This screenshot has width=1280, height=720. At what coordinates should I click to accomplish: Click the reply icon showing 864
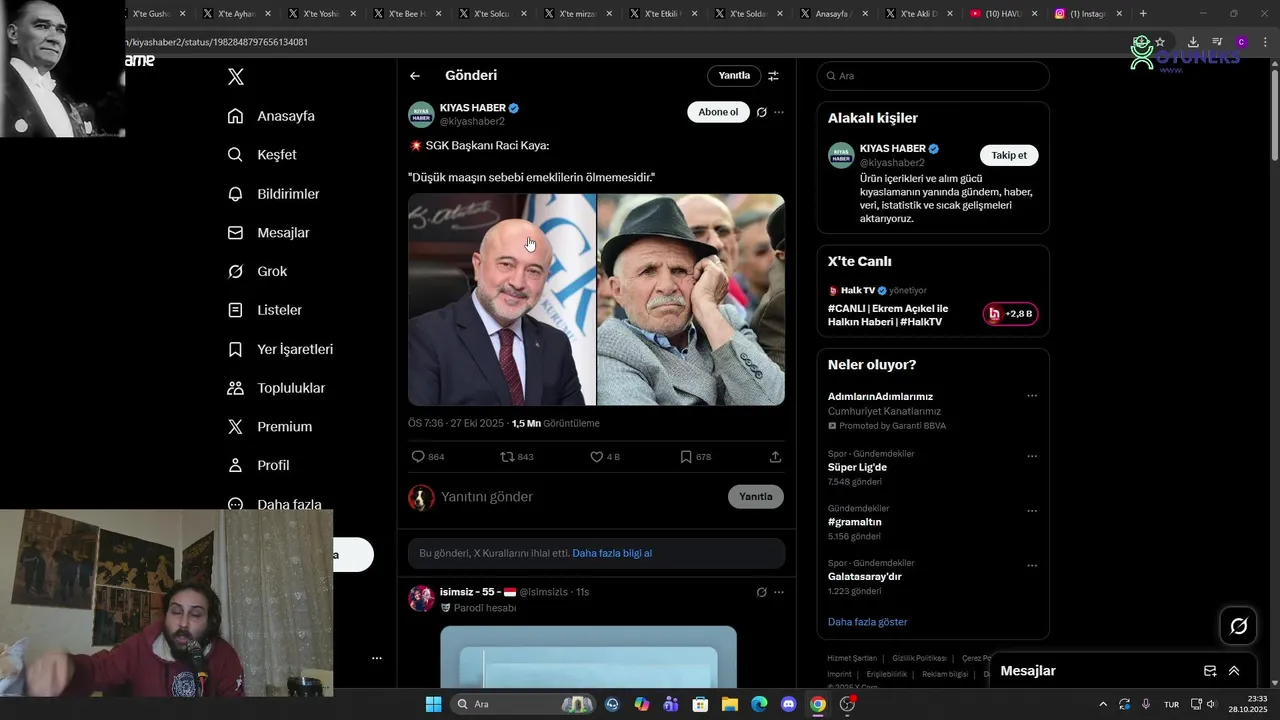(428, 457)
